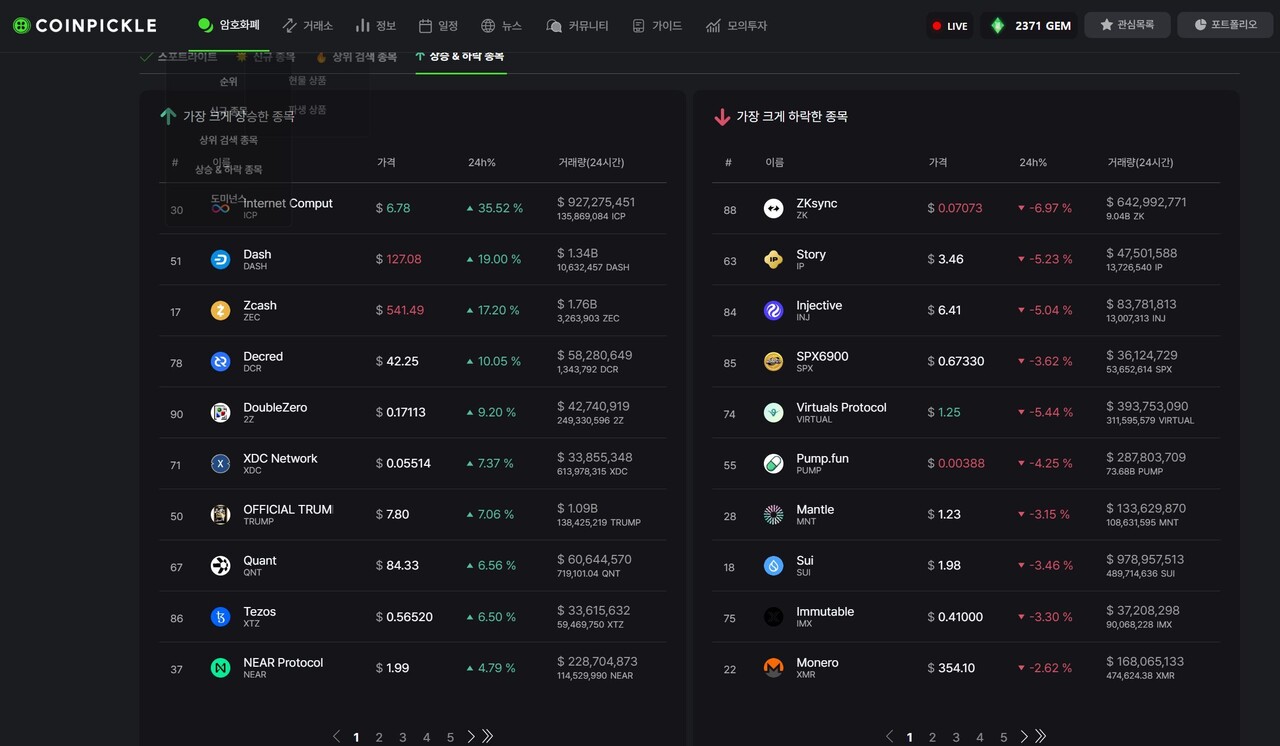Click the Monero coin logo

pos(773,668)
